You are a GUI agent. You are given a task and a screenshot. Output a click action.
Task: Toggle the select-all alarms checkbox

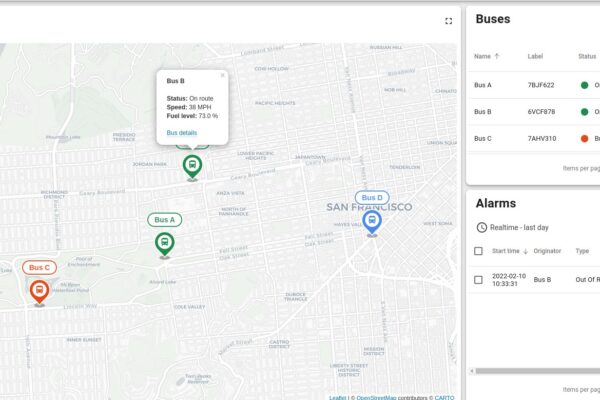point(479,251)
